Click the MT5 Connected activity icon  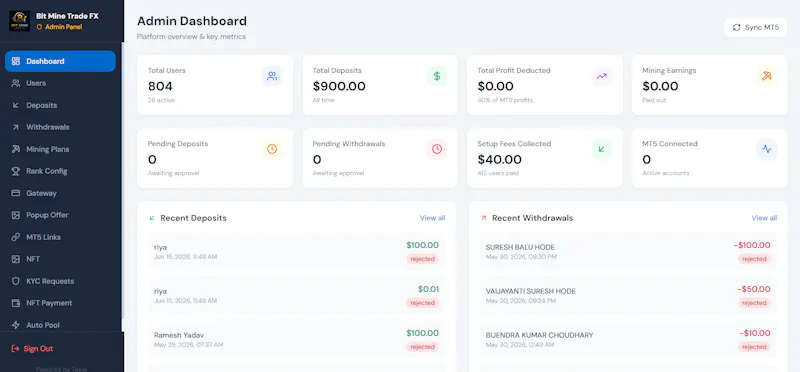click(x=766, y=150)
